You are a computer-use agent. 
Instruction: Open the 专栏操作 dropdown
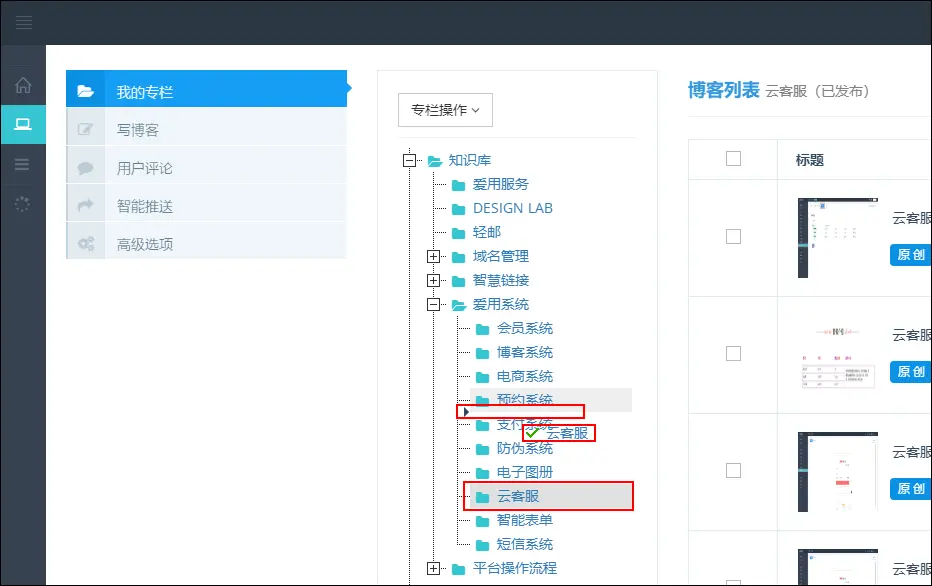pyautogui.click(x=445, y=110)
